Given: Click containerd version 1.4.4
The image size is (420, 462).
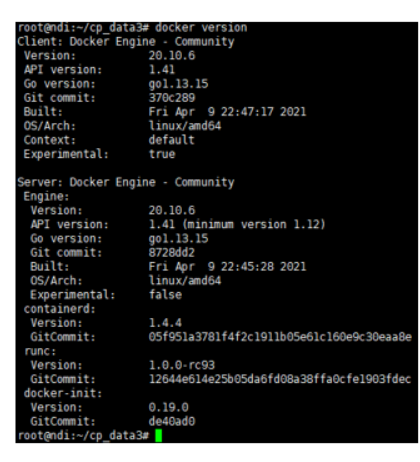Looking at the screenshot, I should 165,323.
